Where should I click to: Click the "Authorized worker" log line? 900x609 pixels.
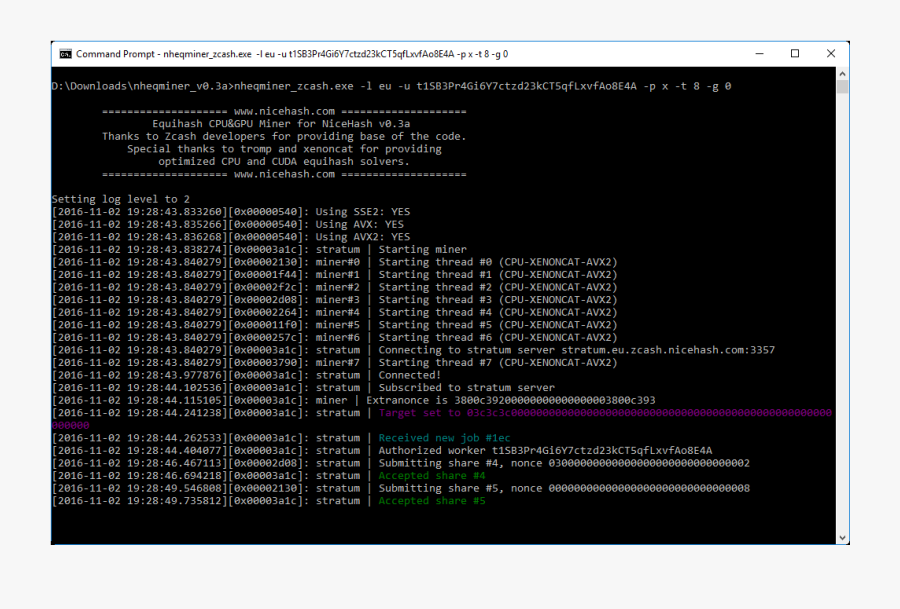click(545, 451)
